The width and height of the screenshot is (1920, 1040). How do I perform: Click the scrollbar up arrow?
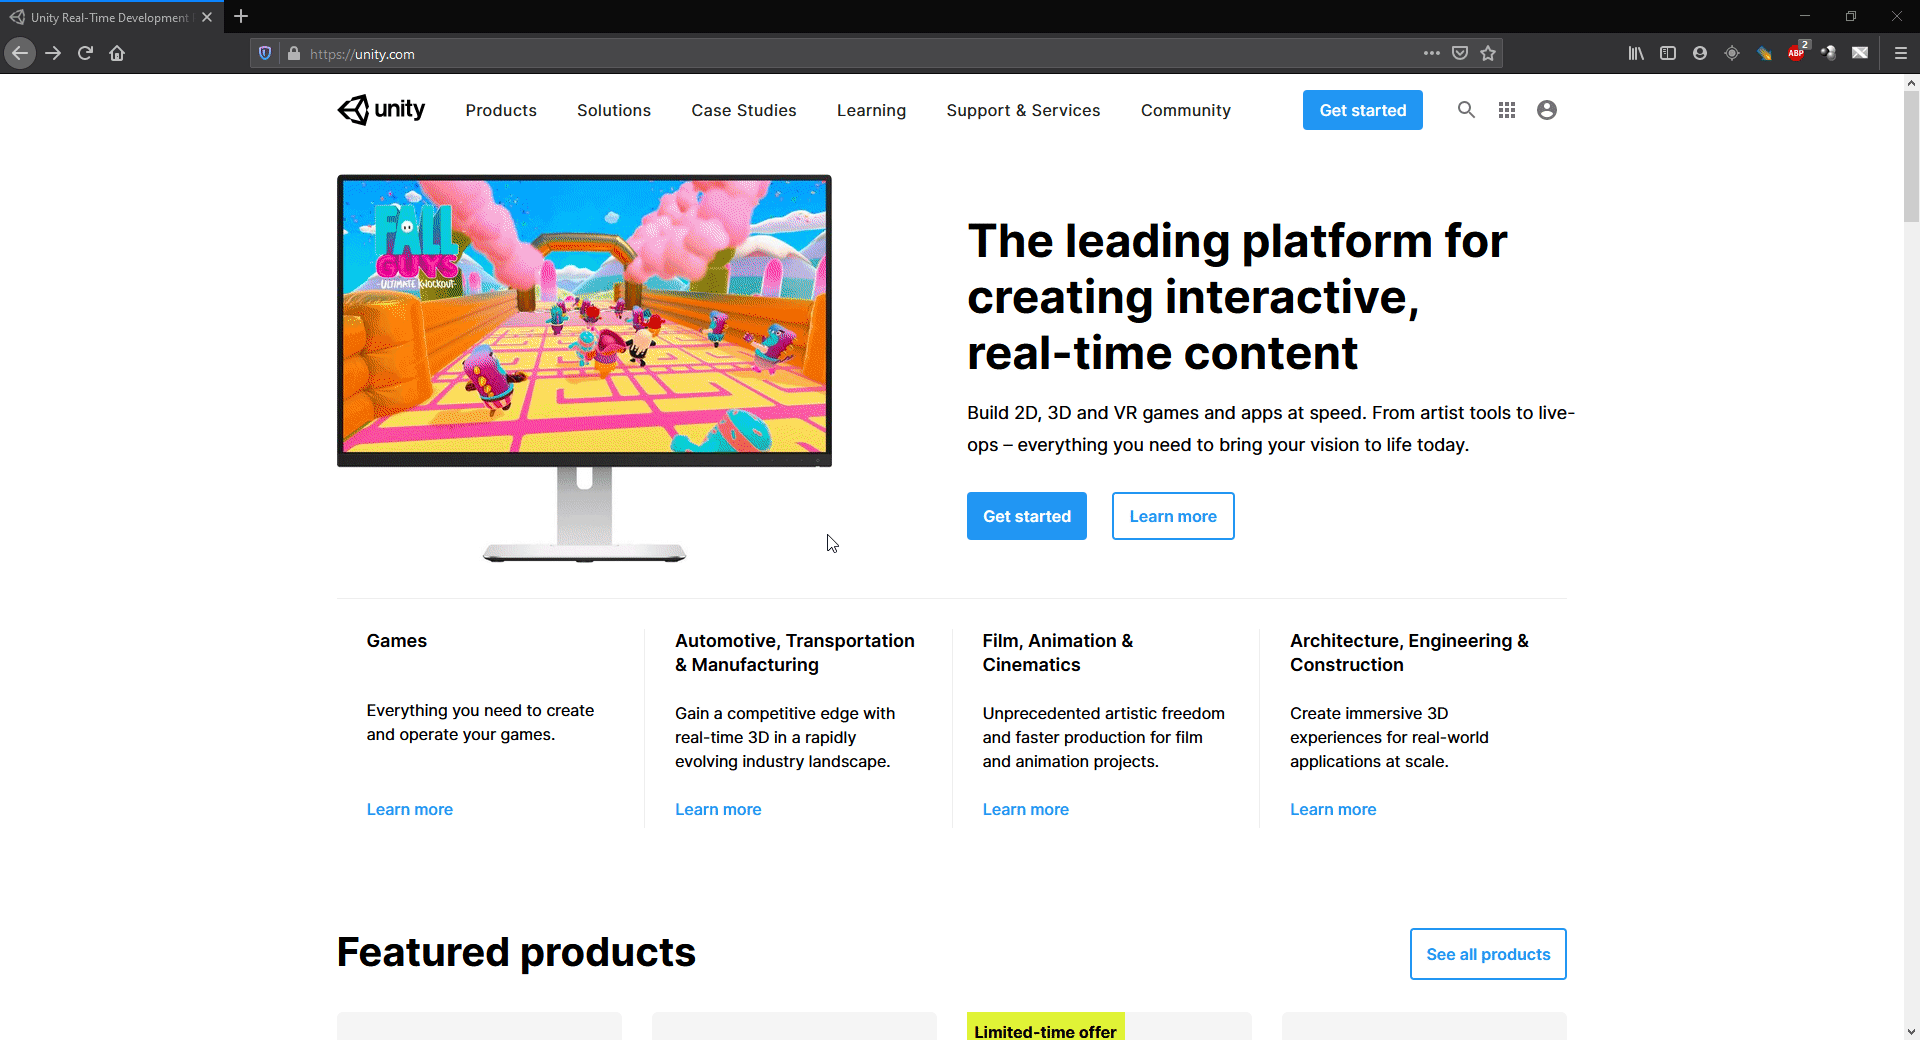[x=1911, y=83]
